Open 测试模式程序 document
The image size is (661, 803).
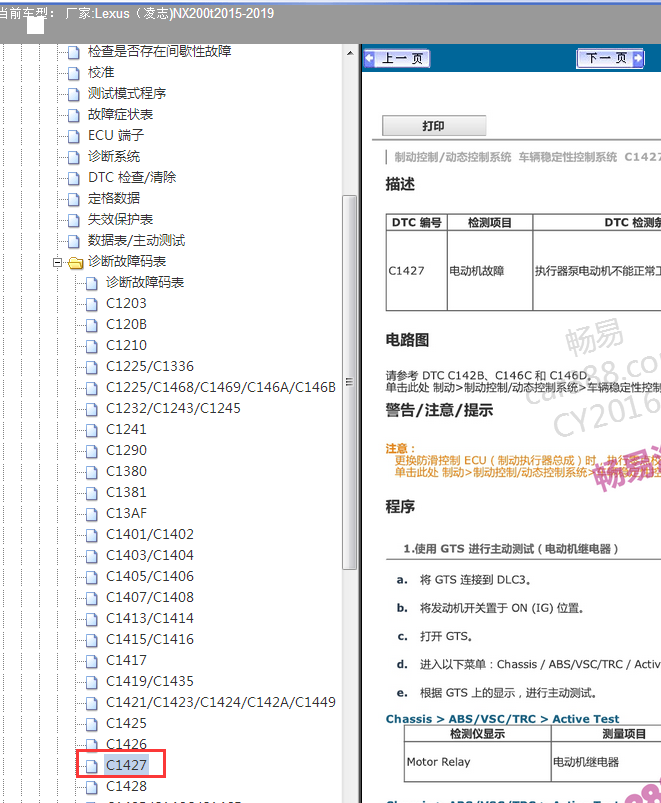click(127, 93)
